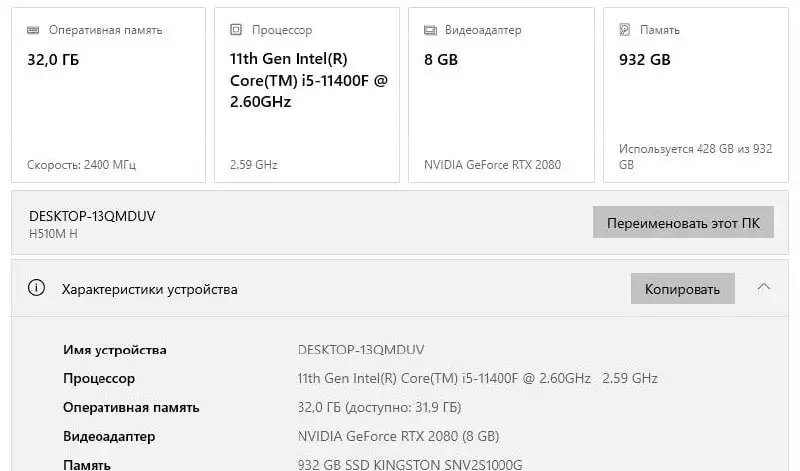
Task: Click the info icon beside Характеристики устройства
Action: tap(37, 289)
